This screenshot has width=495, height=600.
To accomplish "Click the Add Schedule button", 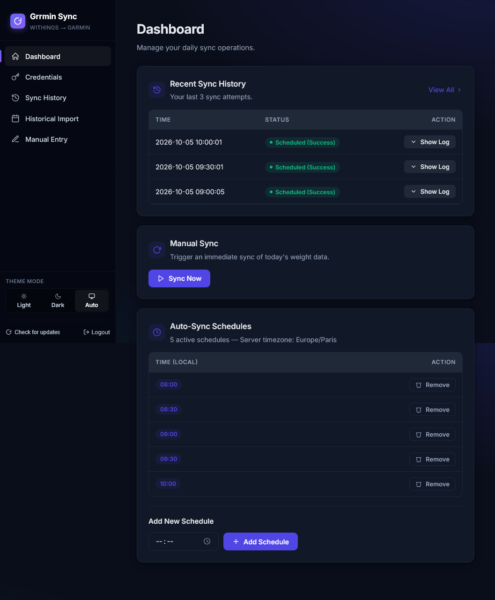I will pyautogui.click(x=261, y=541).
